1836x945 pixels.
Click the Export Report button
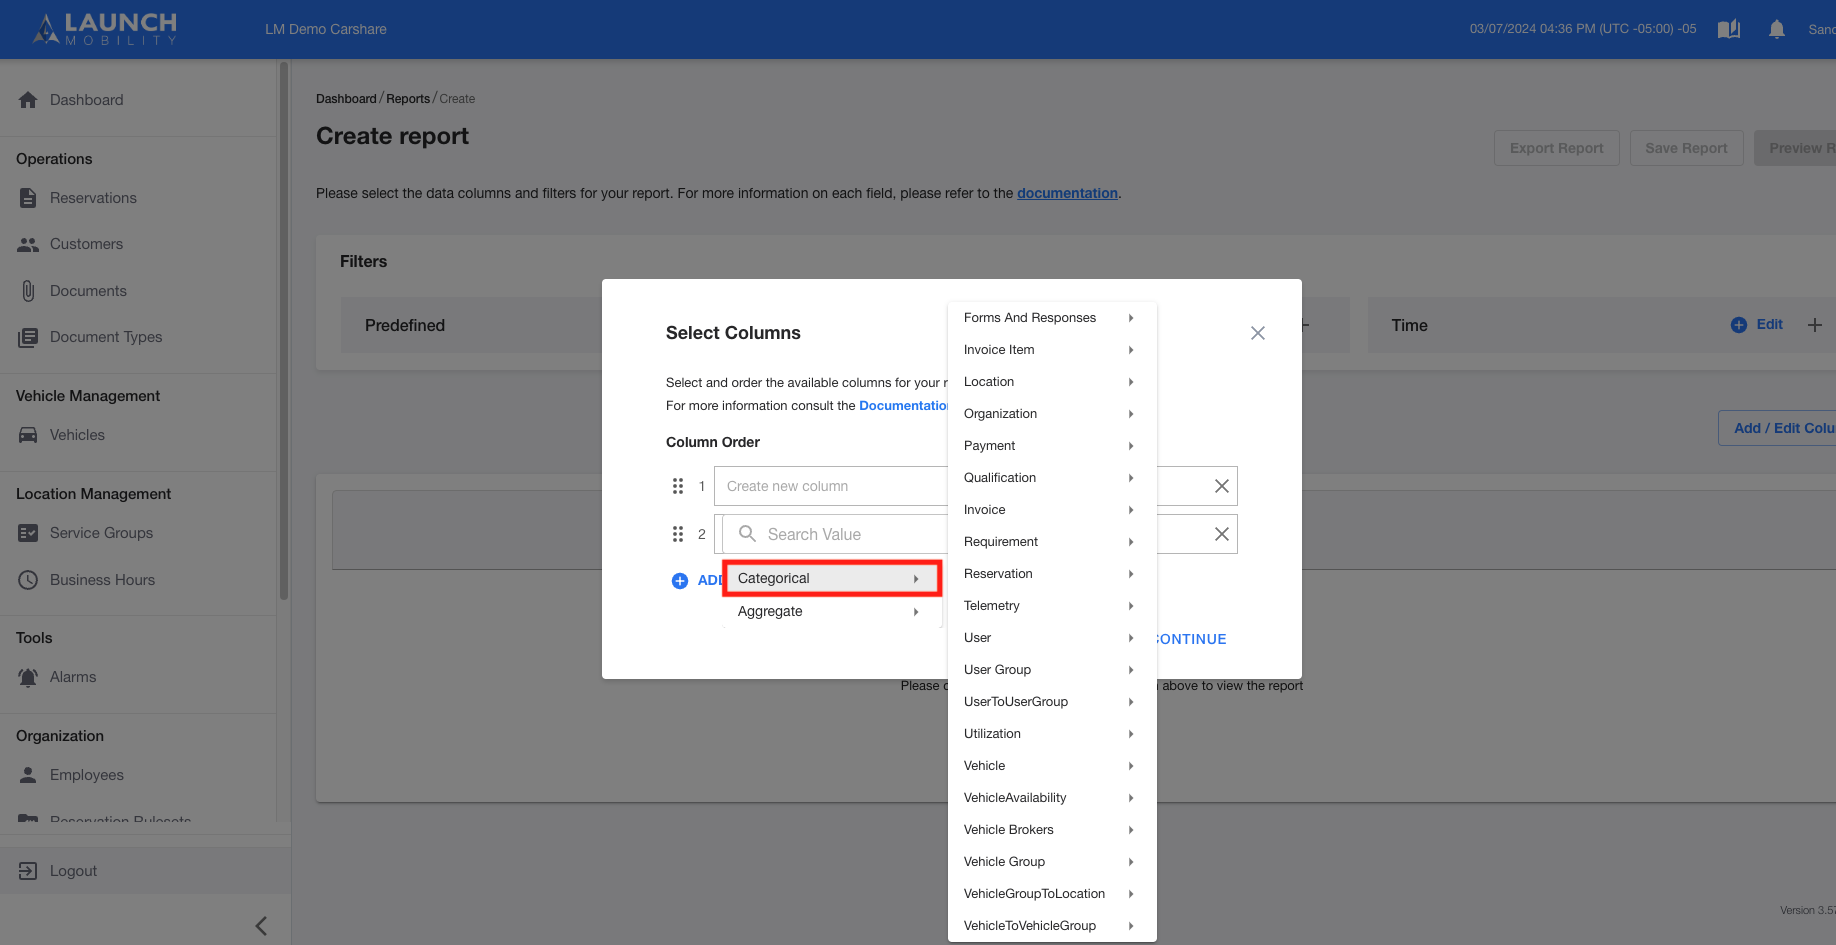point(1557,148)
